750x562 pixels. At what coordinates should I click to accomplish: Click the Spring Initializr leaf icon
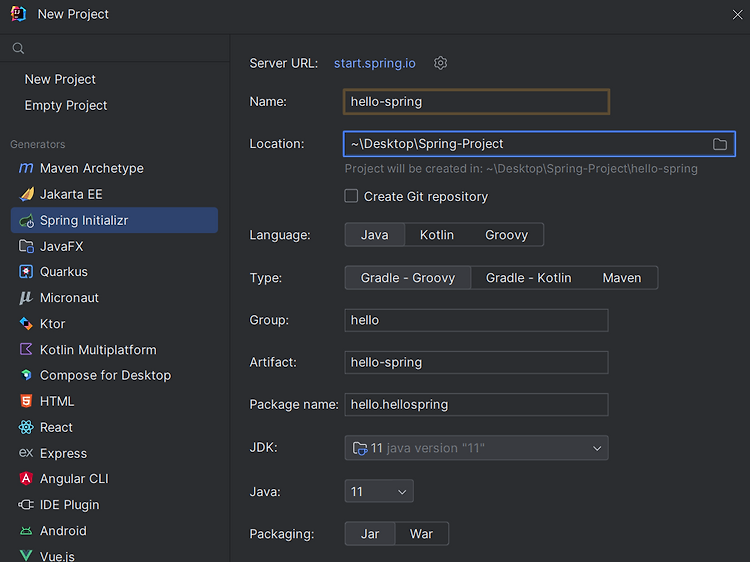[x=26, y=220]
